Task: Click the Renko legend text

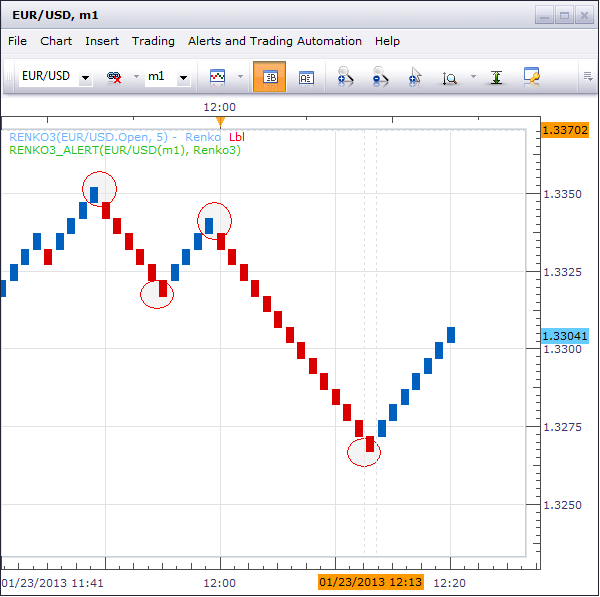Action: click(203, 137)
